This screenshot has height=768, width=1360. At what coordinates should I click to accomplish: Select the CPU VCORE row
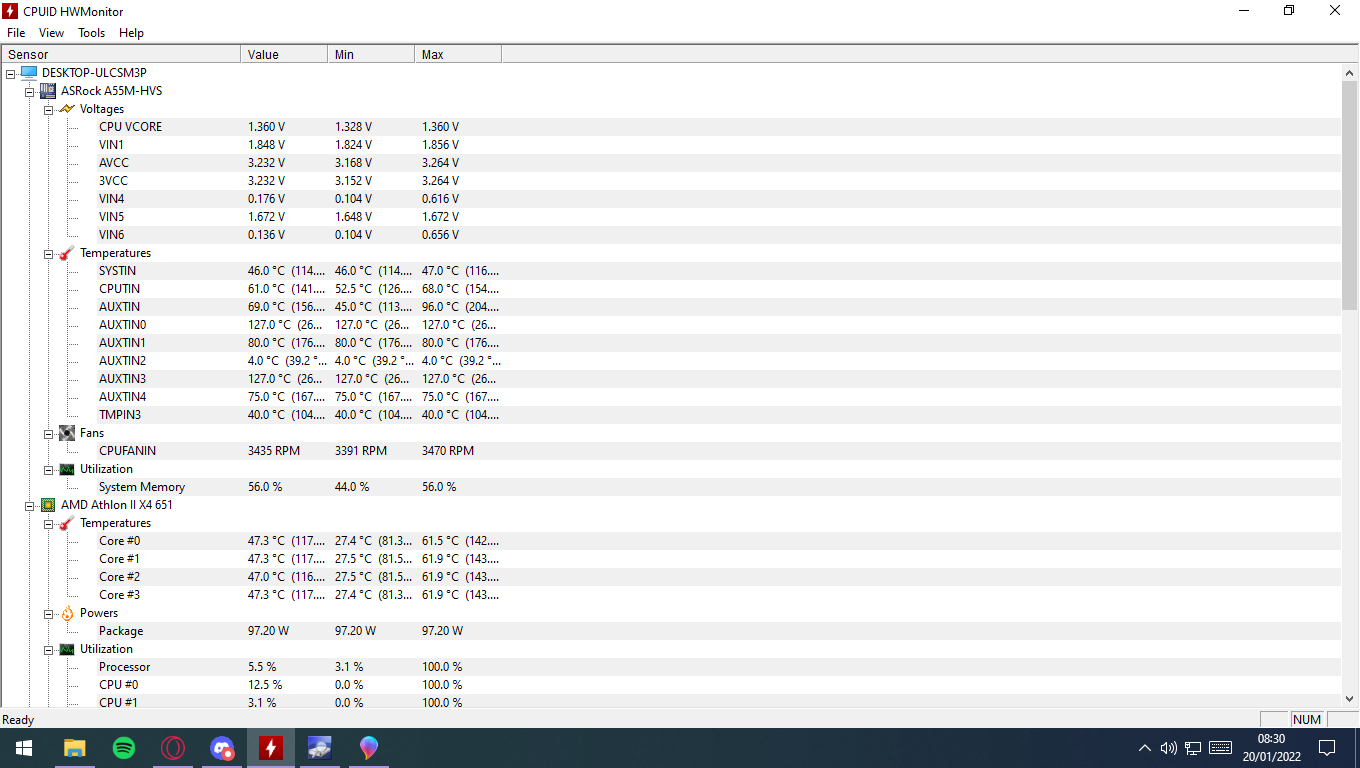click(671, 127)
